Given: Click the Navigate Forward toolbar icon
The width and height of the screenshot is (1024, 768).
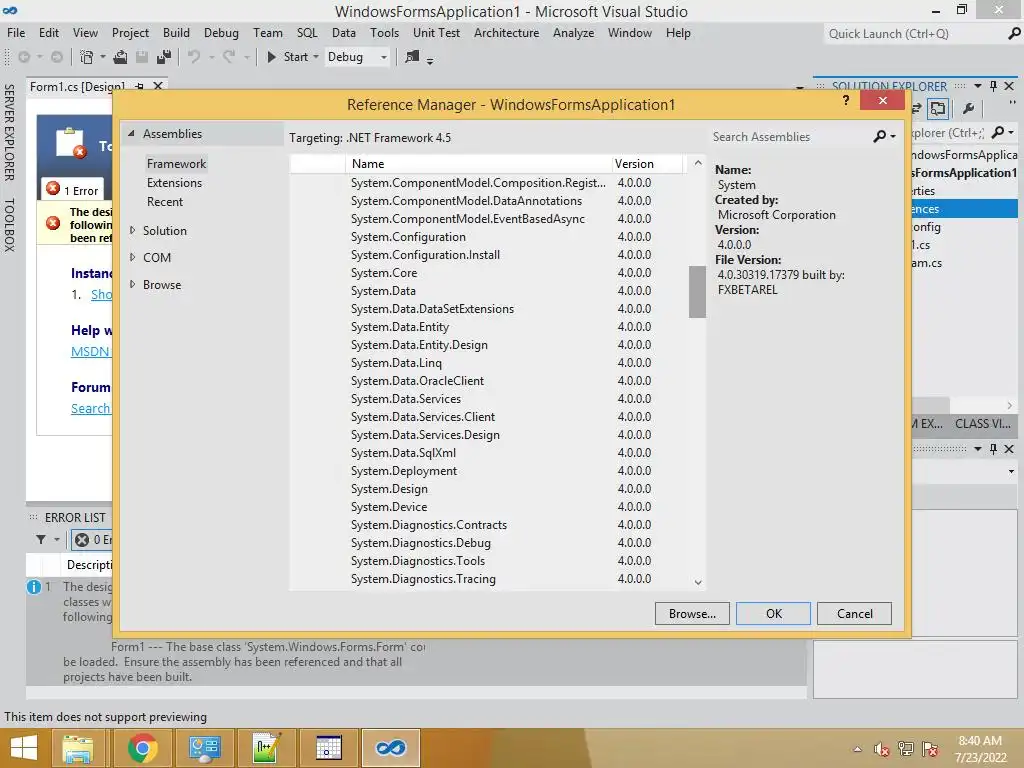Looking at the screenshot, I should click(x=57, y=57).
